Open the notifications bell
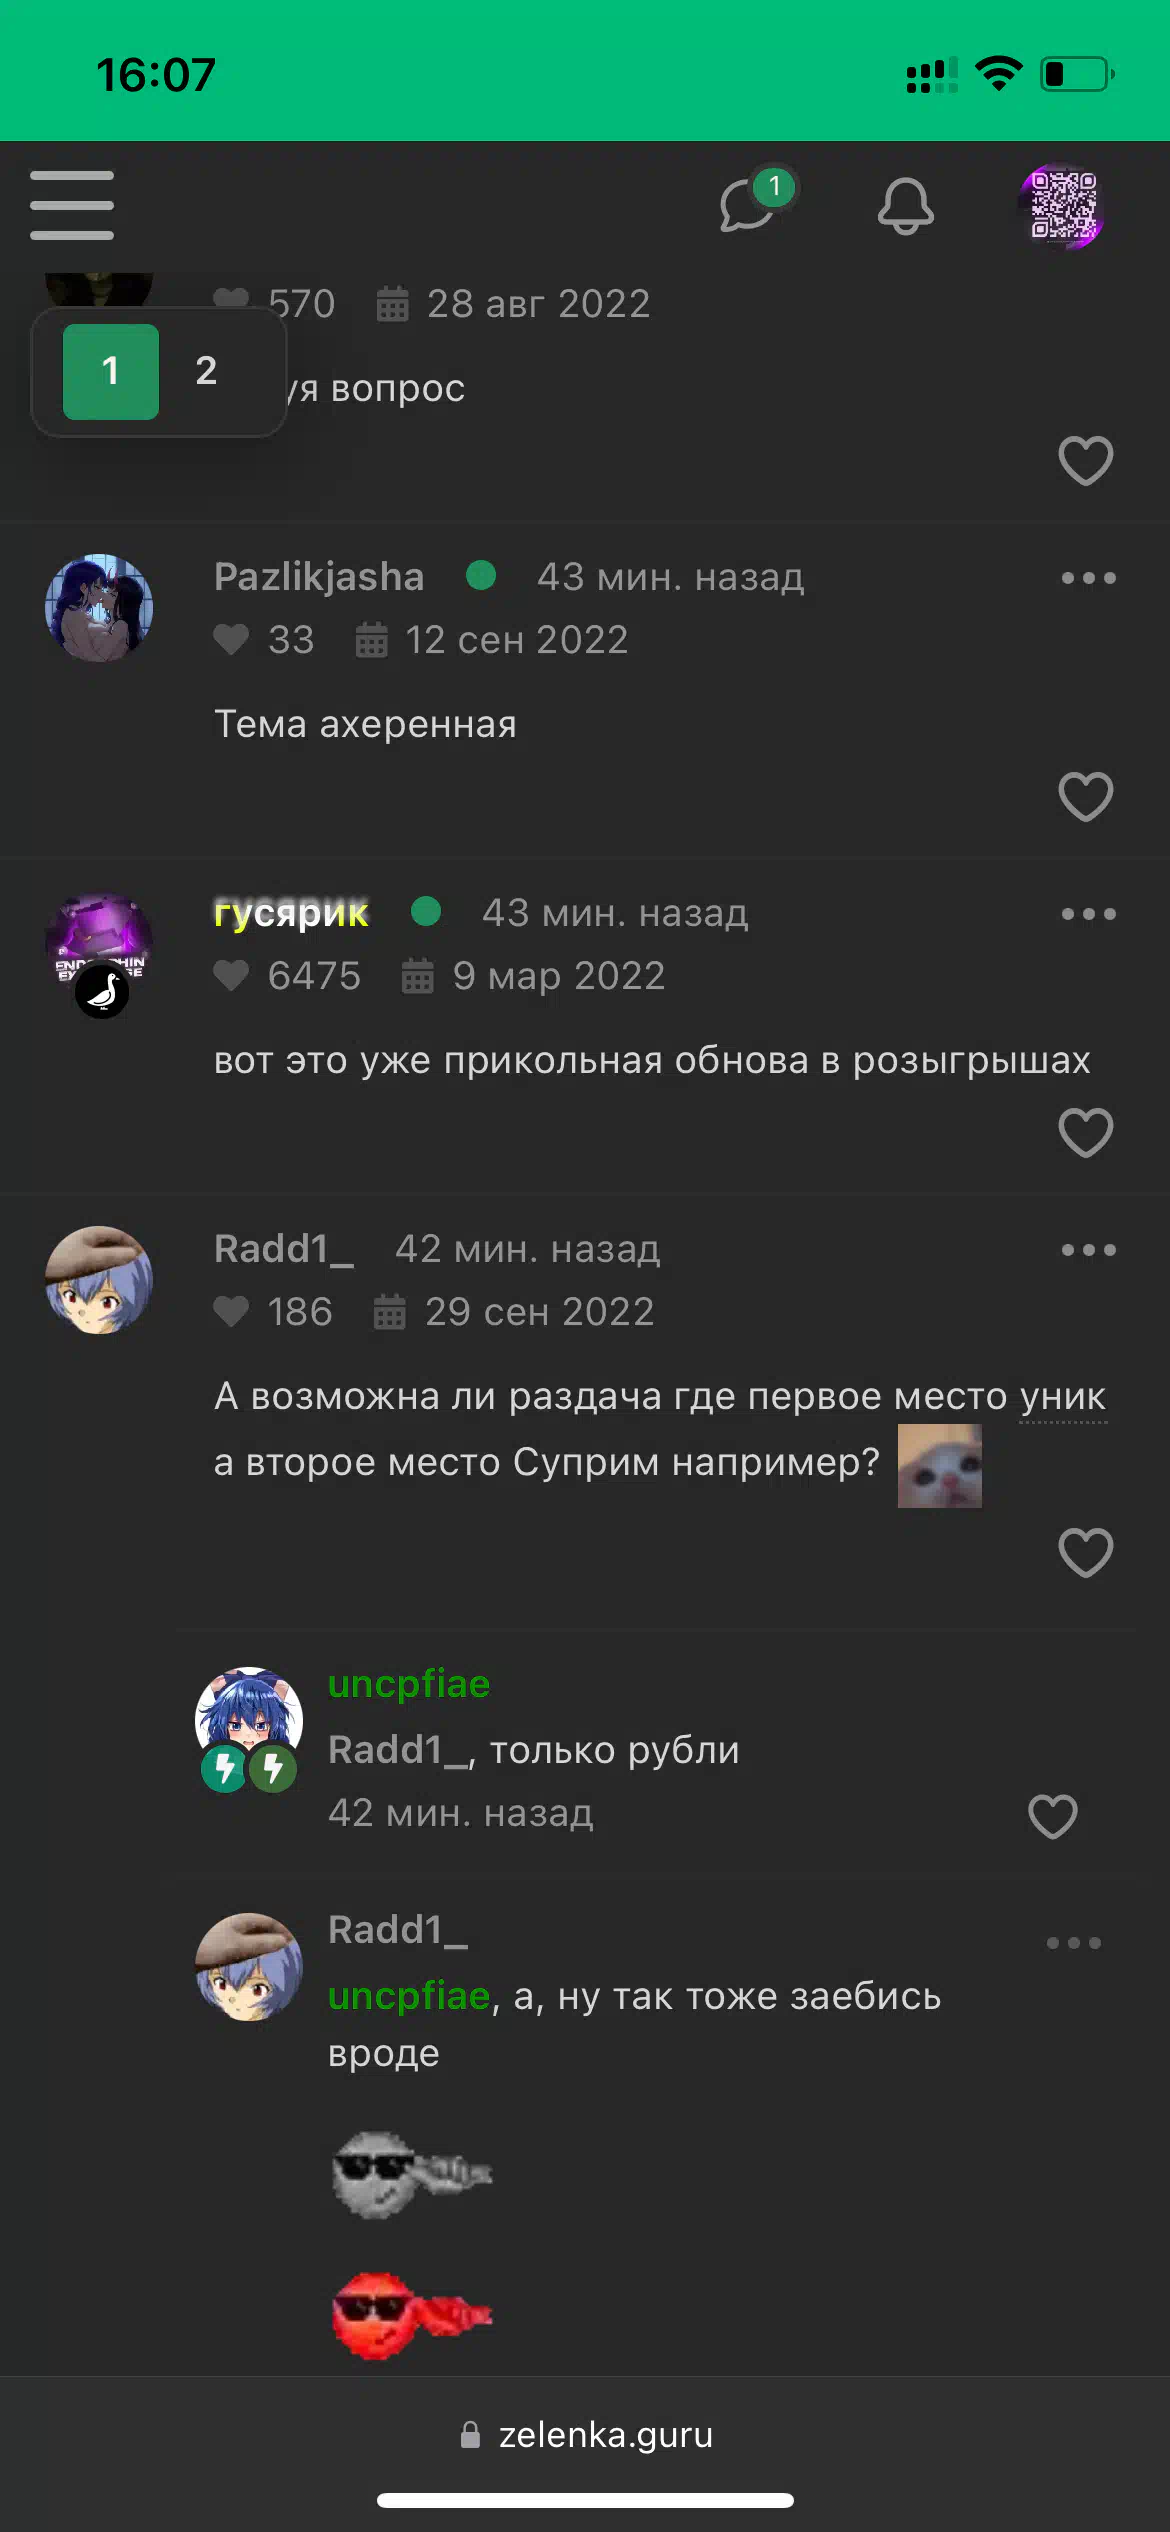1170x2532 pixels. [906, 206]
